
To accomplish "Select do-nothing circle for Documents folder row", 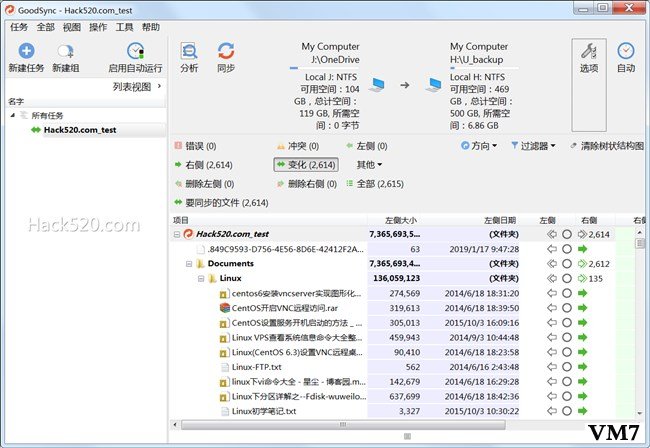I will tap(566, 263).
